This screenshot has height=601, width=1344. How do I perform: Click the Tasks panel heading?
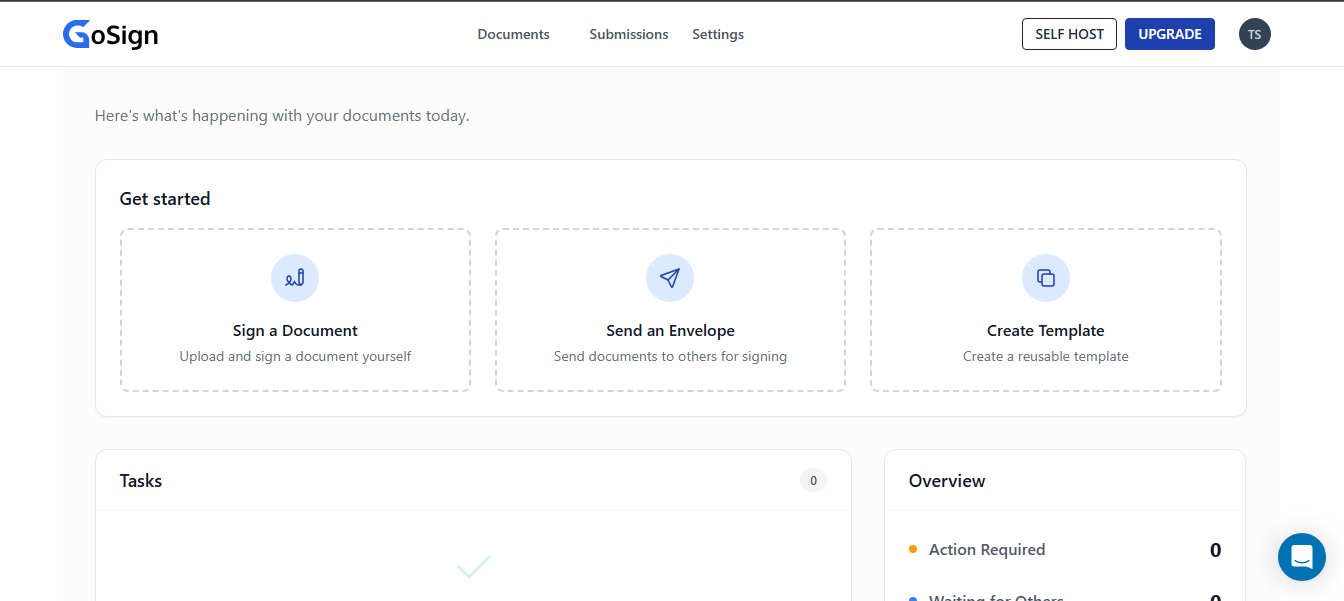(141, 481)
